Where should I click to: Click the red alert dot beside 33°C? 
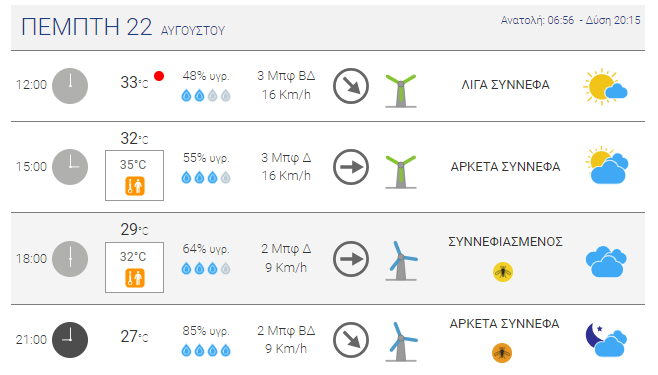[159, 76]
